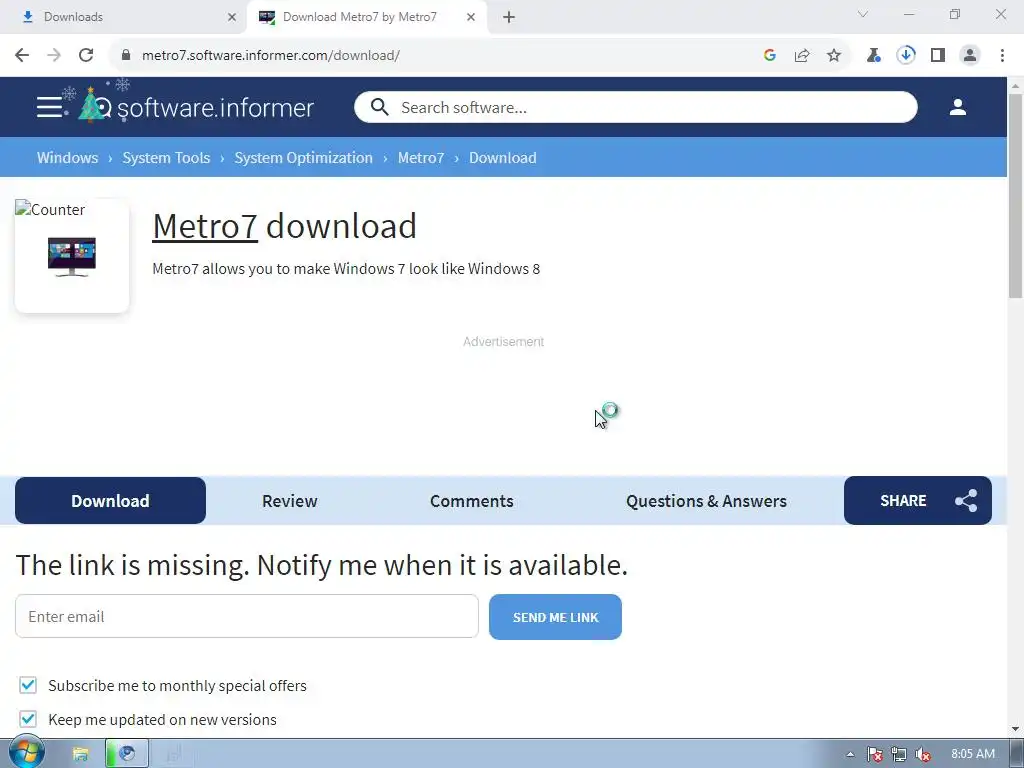The height and width of the screenshot is (768, 1024).
Task: Click the Chrome taskbar button
Action: [127, 754]
